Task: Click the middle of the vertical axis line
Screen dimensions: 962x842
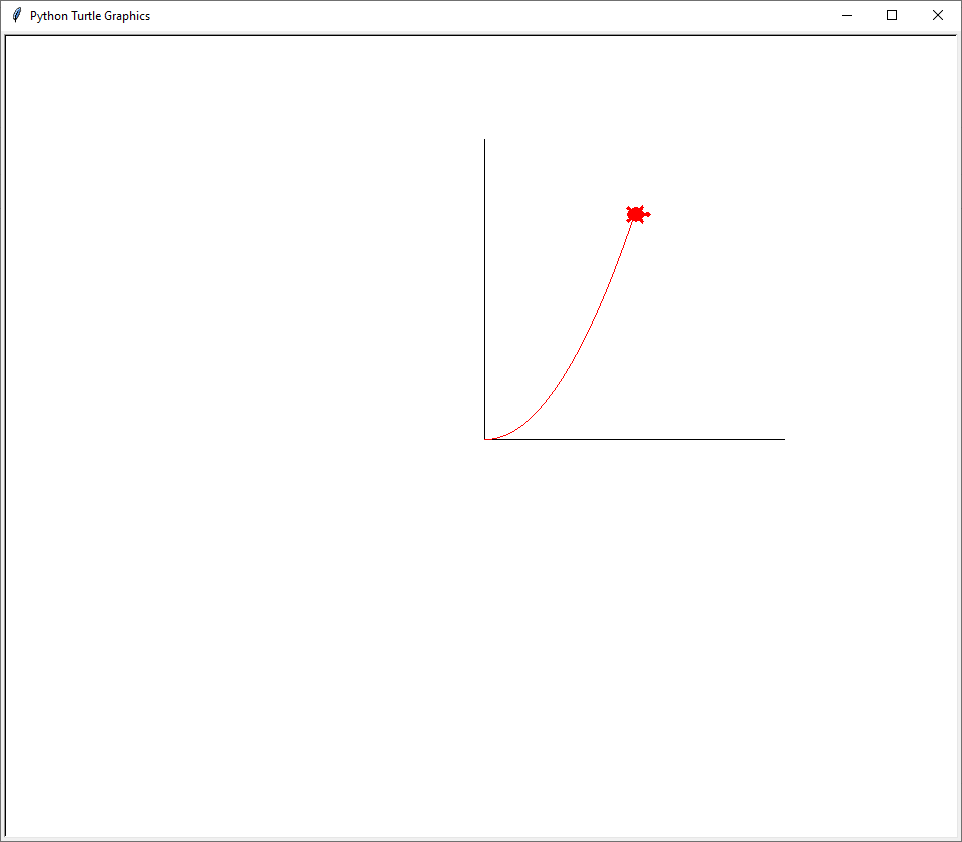Action: click(x=485, y=290)
